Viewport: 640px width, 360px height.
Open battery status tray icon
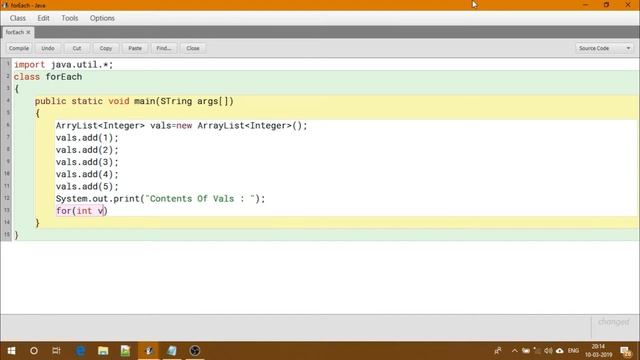[526, 351]
